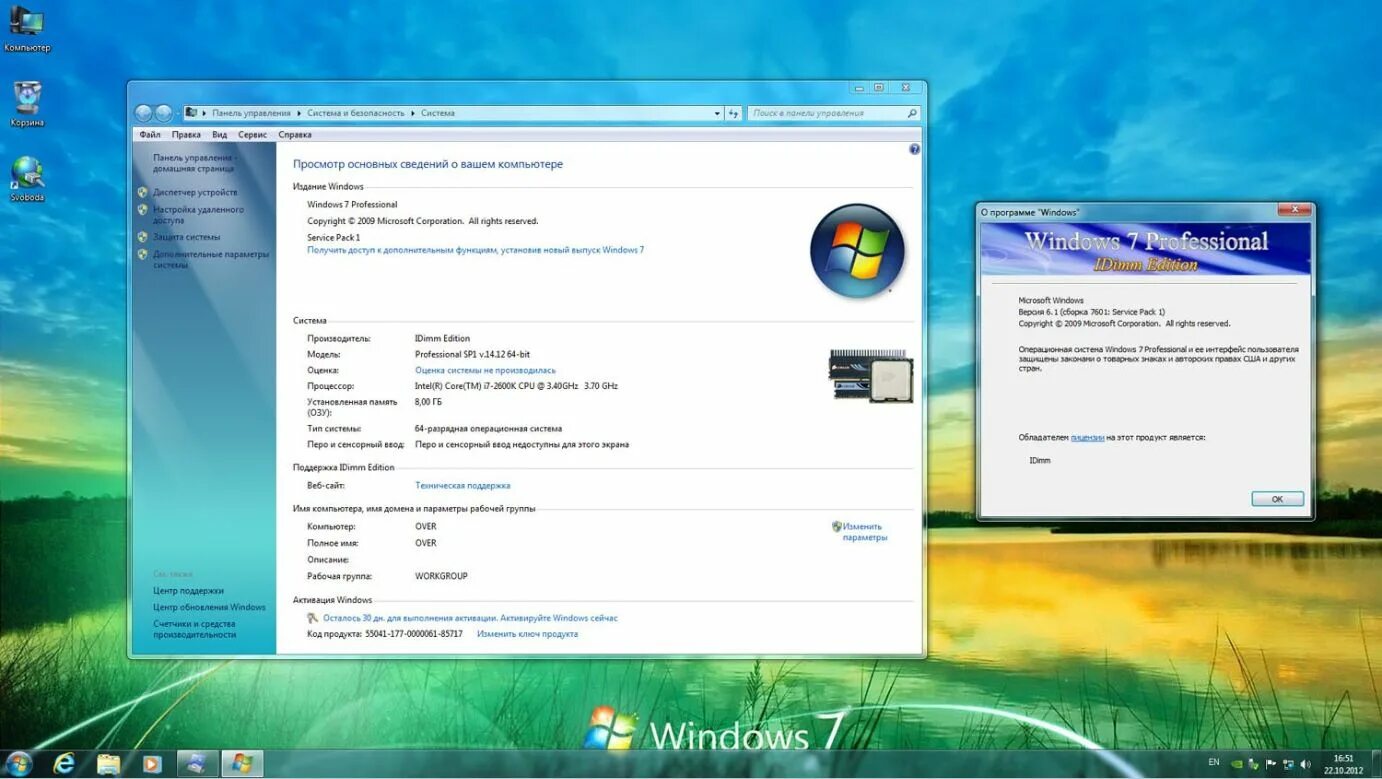Viewport: 1382px width, 779px height.
Task: Click Оценка системы не производилась link
Action: coord(485,370)
